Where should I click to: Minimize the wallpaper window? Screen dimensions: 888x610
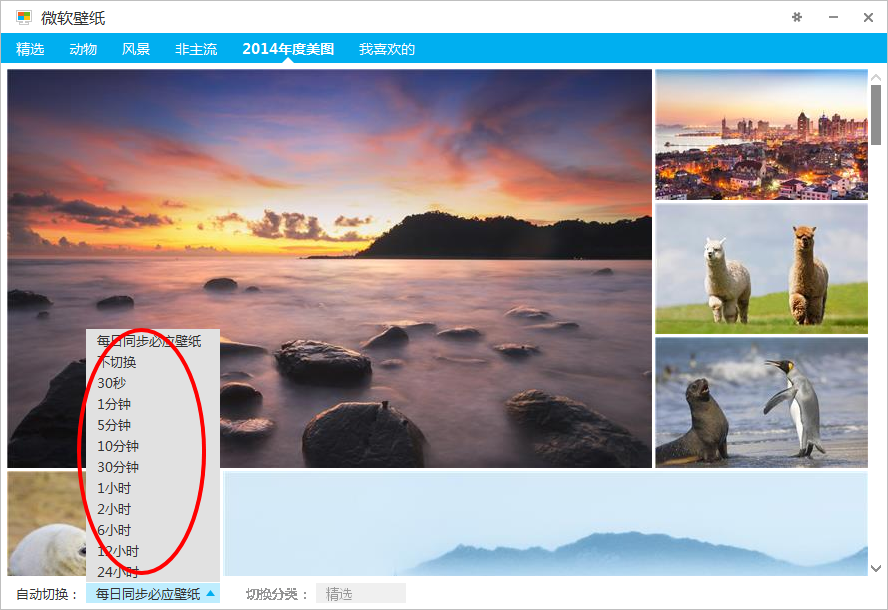pos(833,18)
